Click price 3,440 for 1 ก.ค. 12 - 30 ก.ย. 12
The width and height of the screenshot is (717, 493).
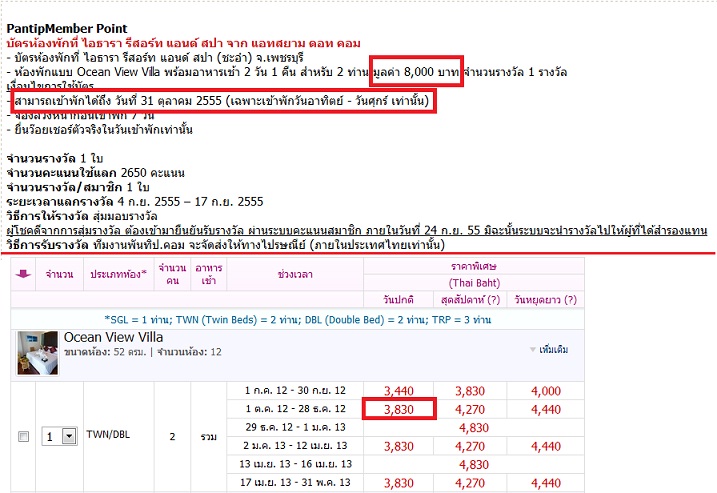tap(399, 391)
